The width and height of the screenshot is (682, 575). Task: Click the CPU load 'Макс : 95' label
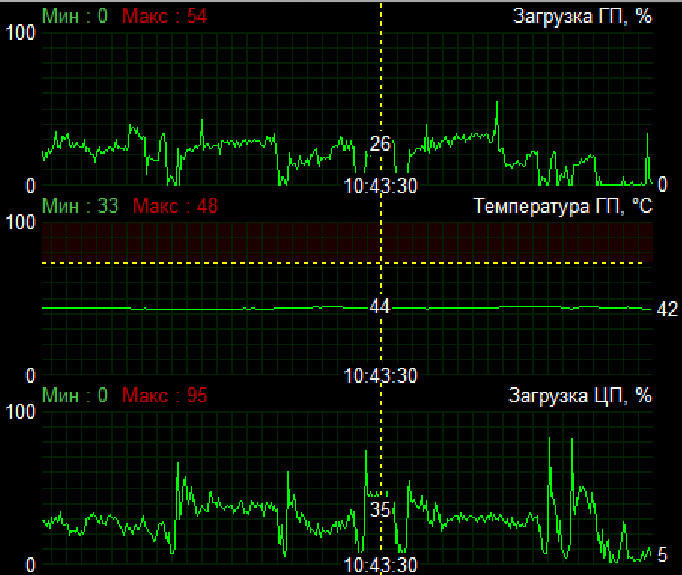(164, 395)
